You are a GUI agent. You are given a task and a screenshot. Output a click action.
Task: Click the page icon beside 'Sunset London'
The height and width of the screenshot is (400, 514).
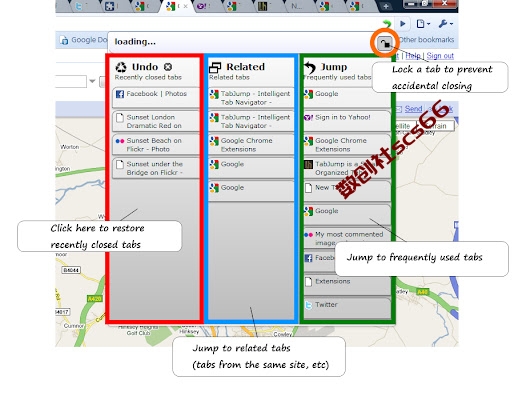pyautogui.click(x=120, y=118)
